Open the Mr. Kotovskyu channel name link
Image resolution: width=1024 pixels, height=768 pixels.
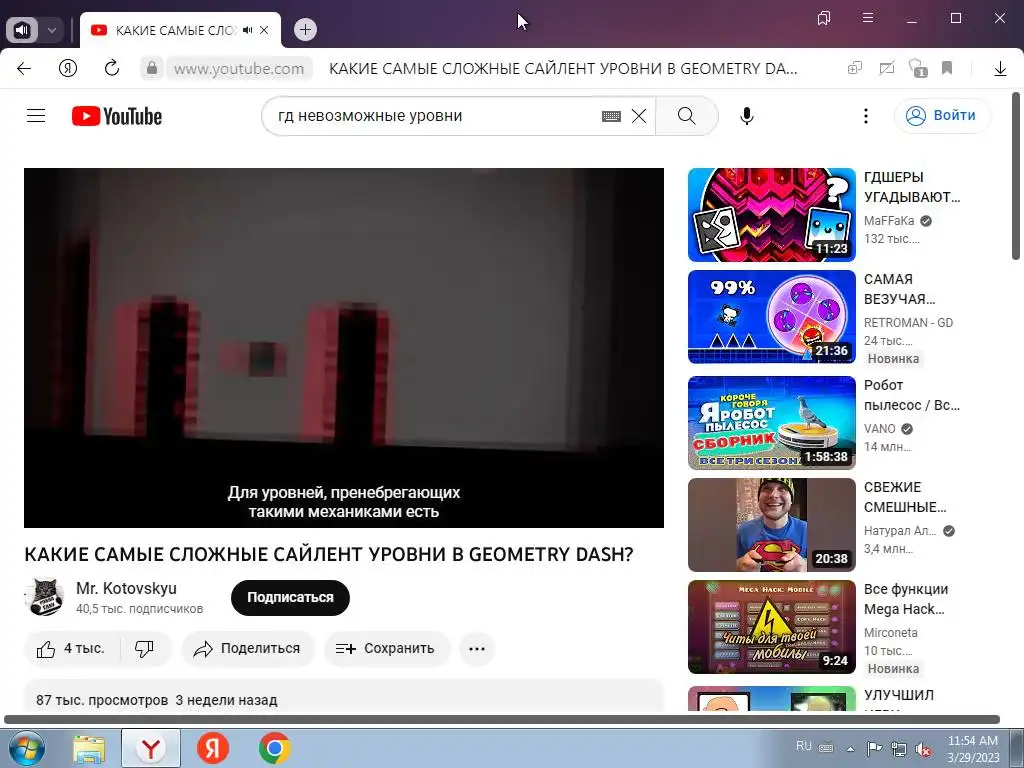[x=126, y=588]
